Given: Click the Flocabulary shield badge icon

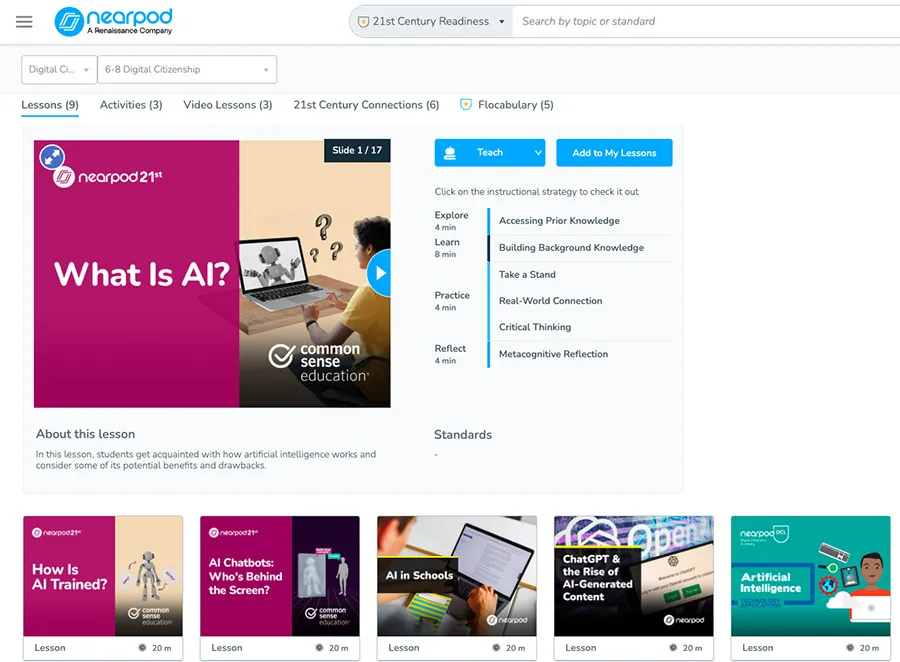Looking at the screenshot, I should pyautogui.click(x=465, y=104).
